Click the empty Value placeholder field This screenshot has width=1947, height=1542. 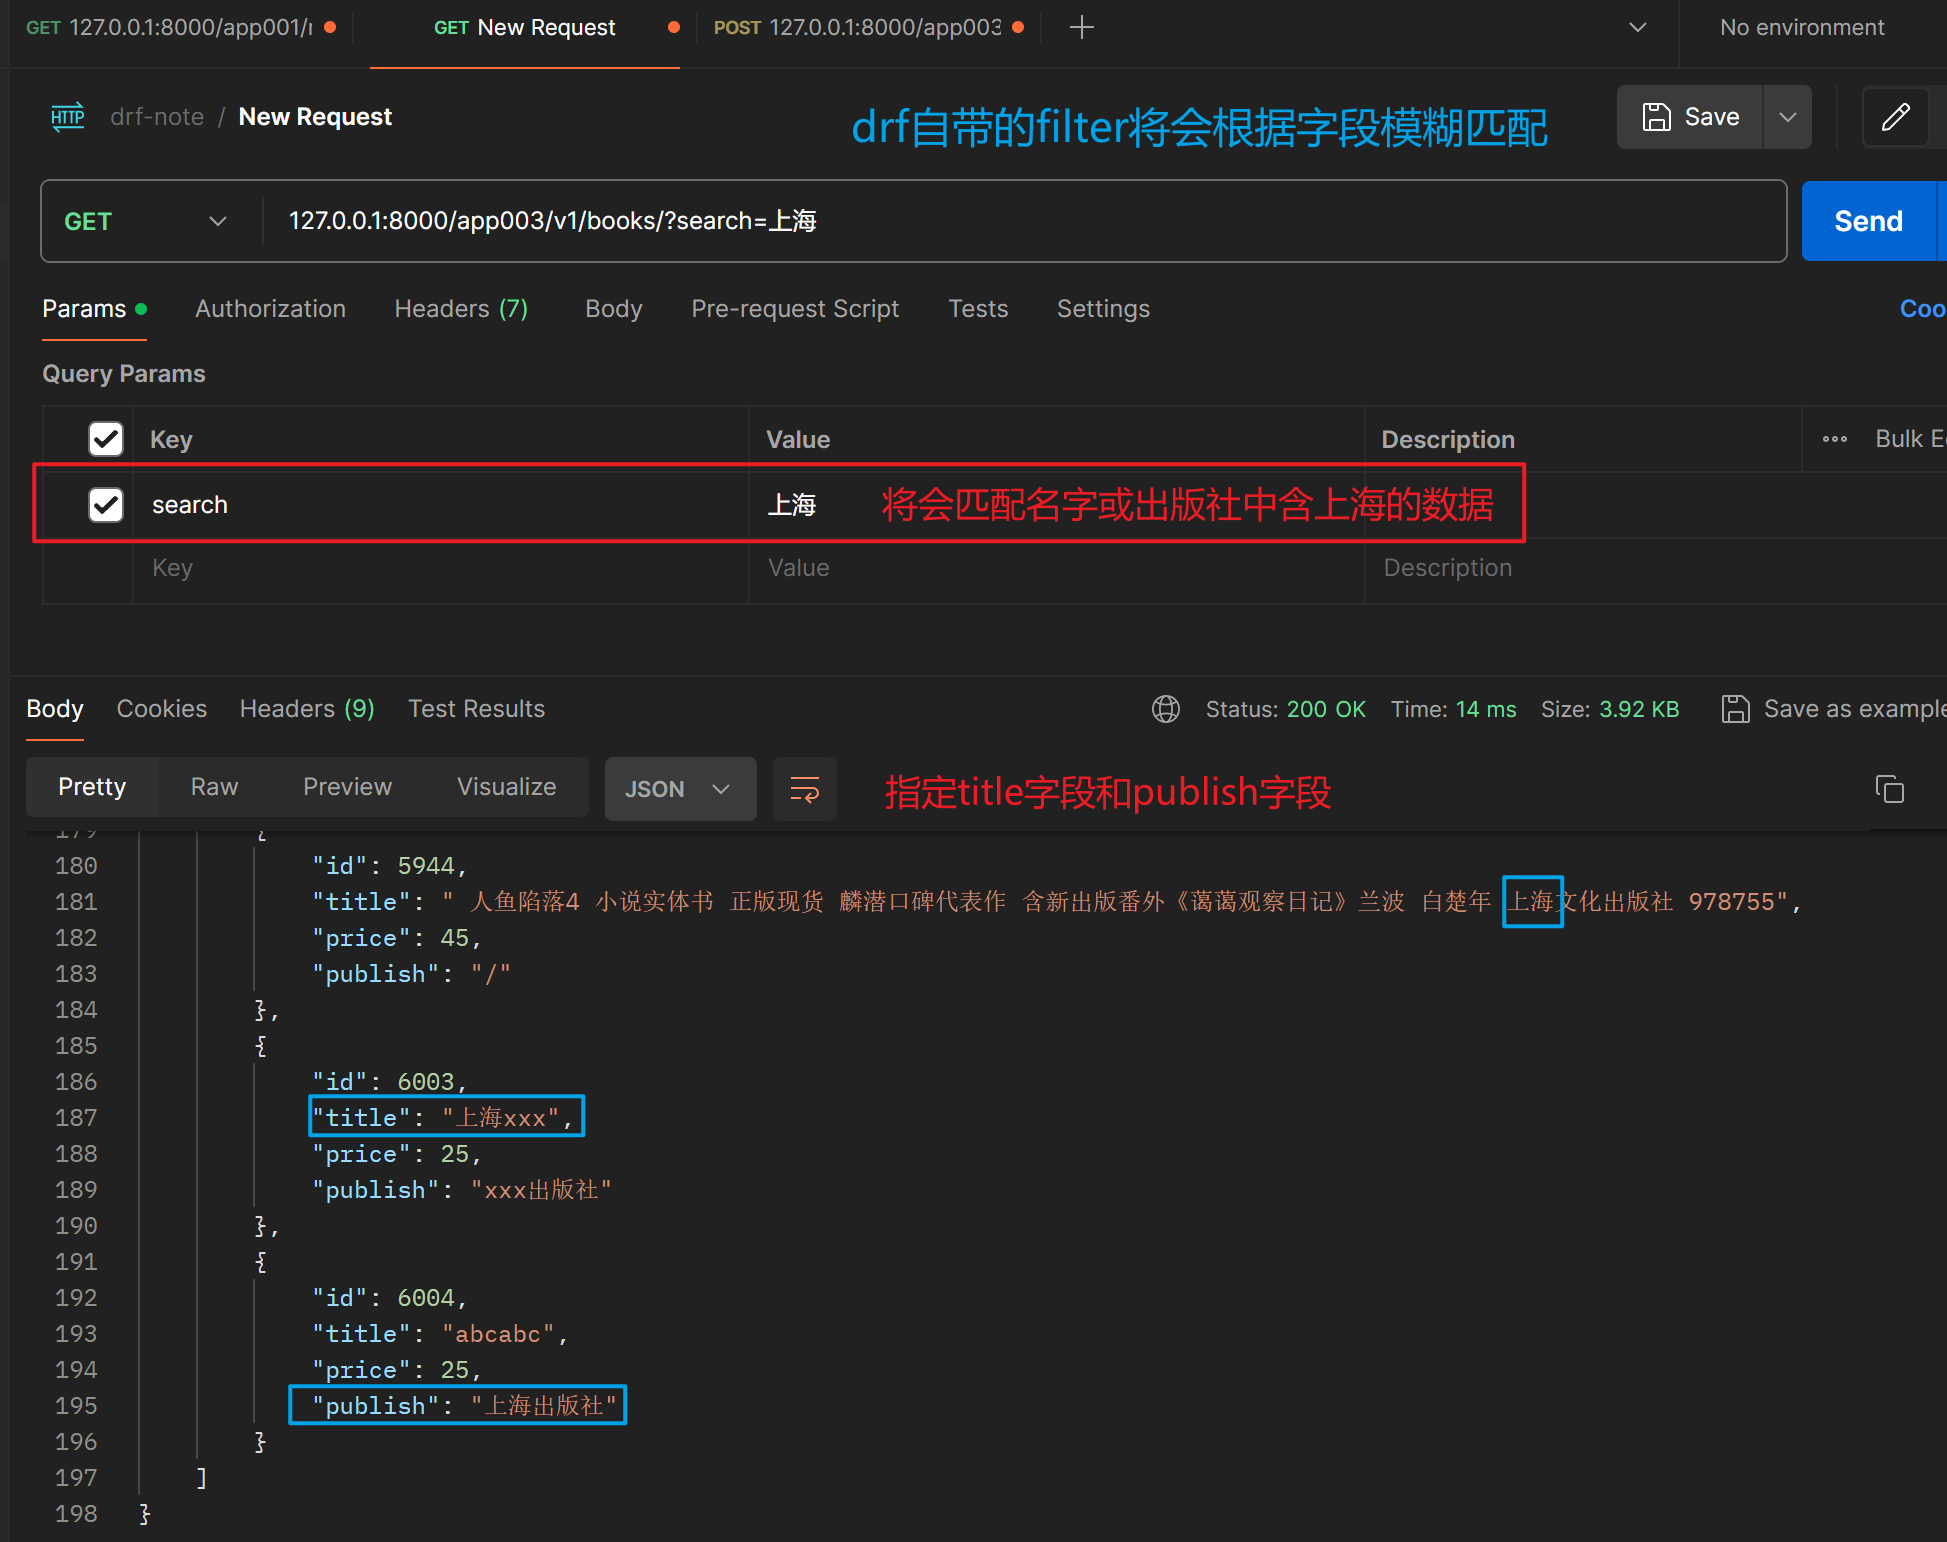pos(1057,568)
